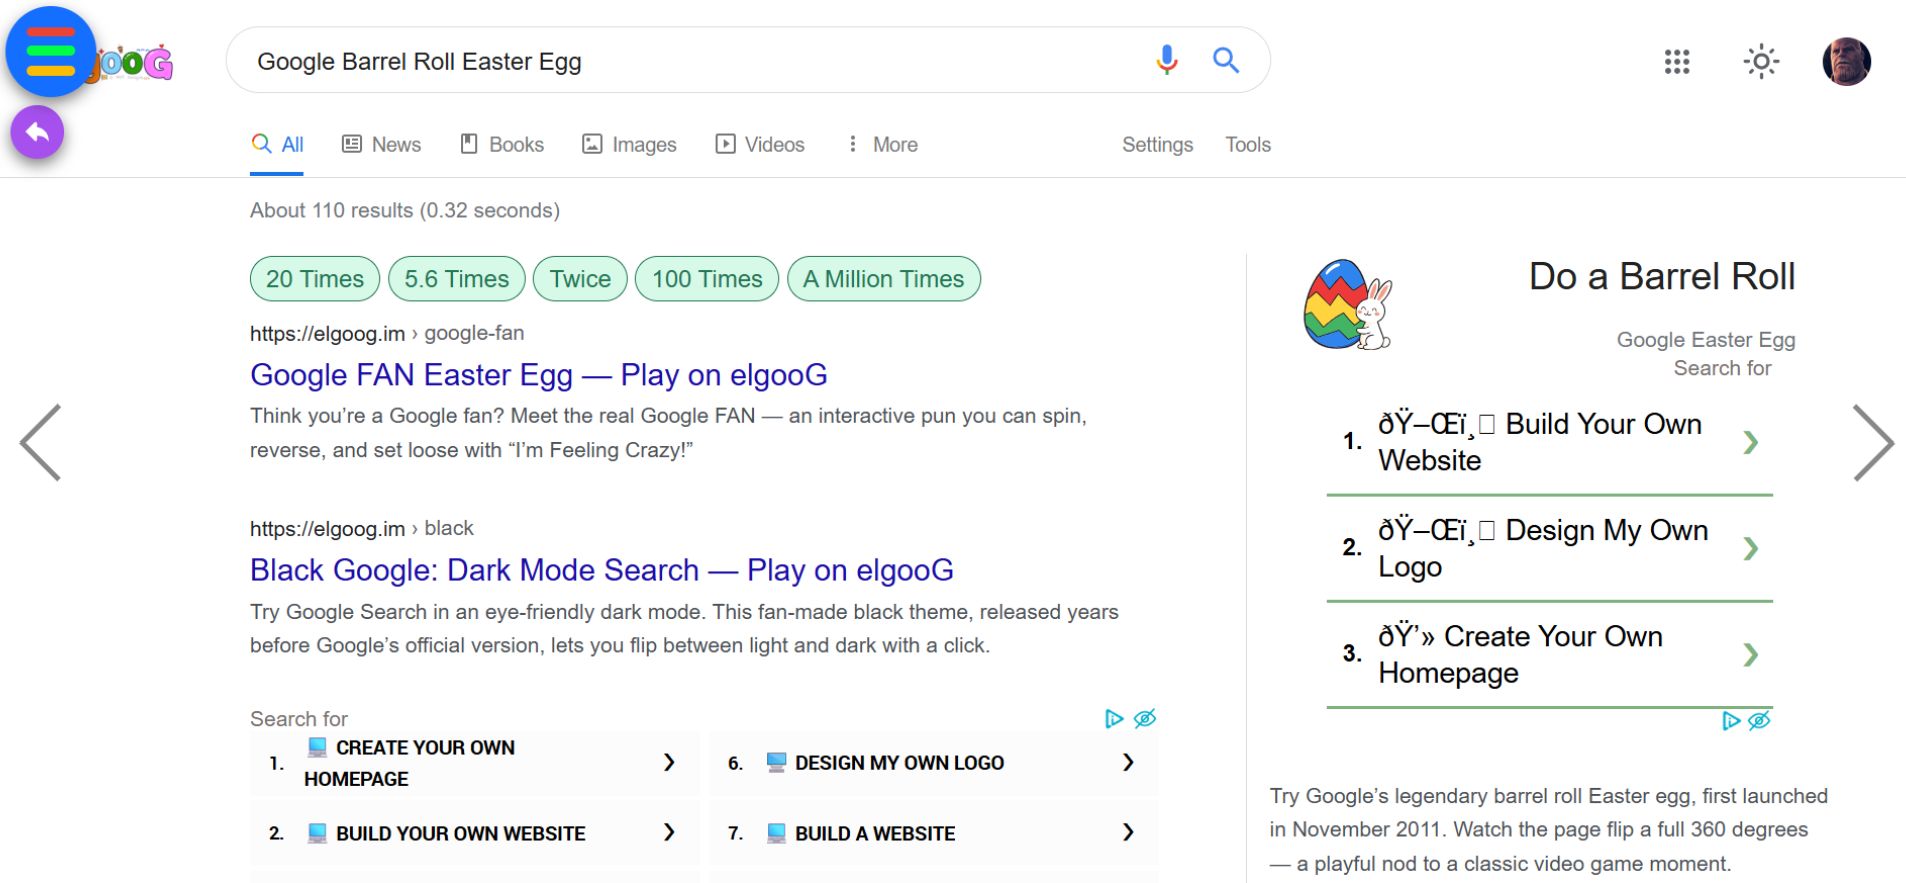
Task: Click chevron next to Build Your Own Website
Action: tap(1750, 442)
